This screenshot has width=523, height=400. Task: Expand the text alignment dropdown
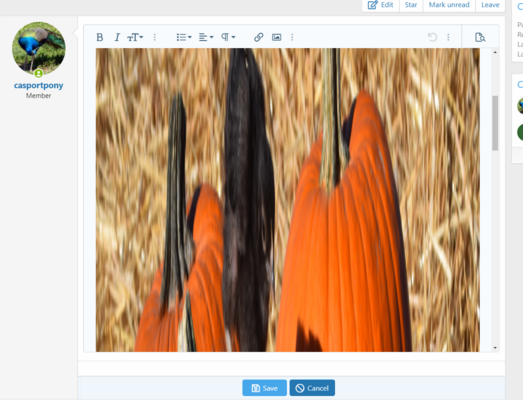206,37
